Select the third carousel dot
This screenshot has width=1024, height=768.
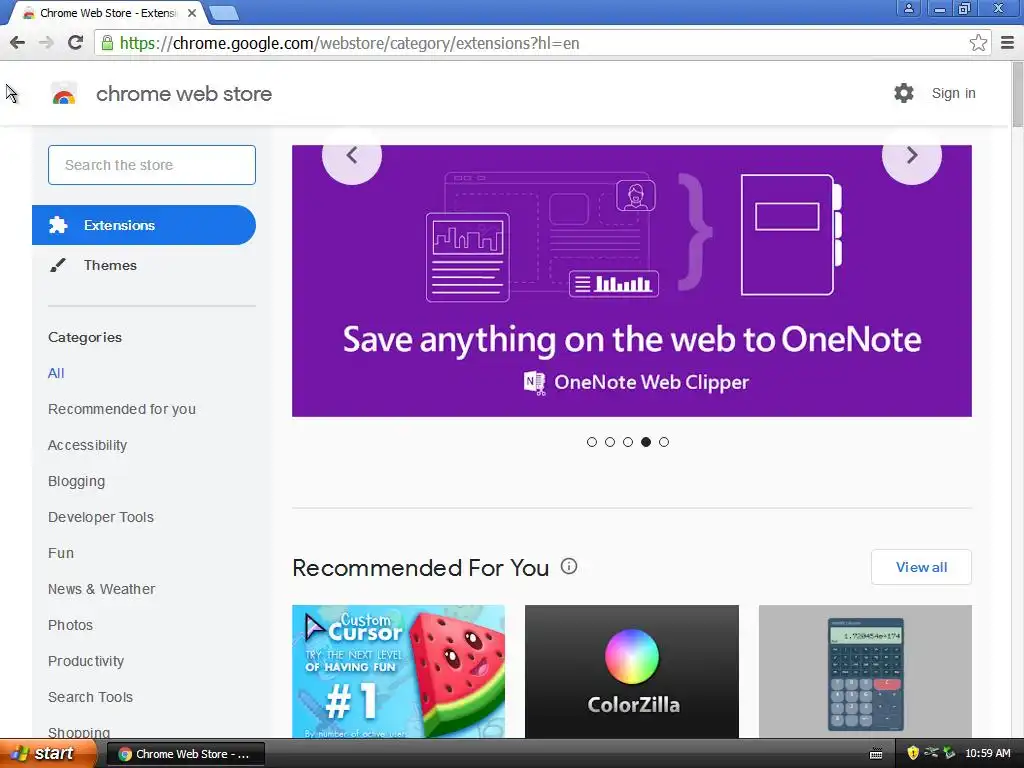(x=628, y=442)
